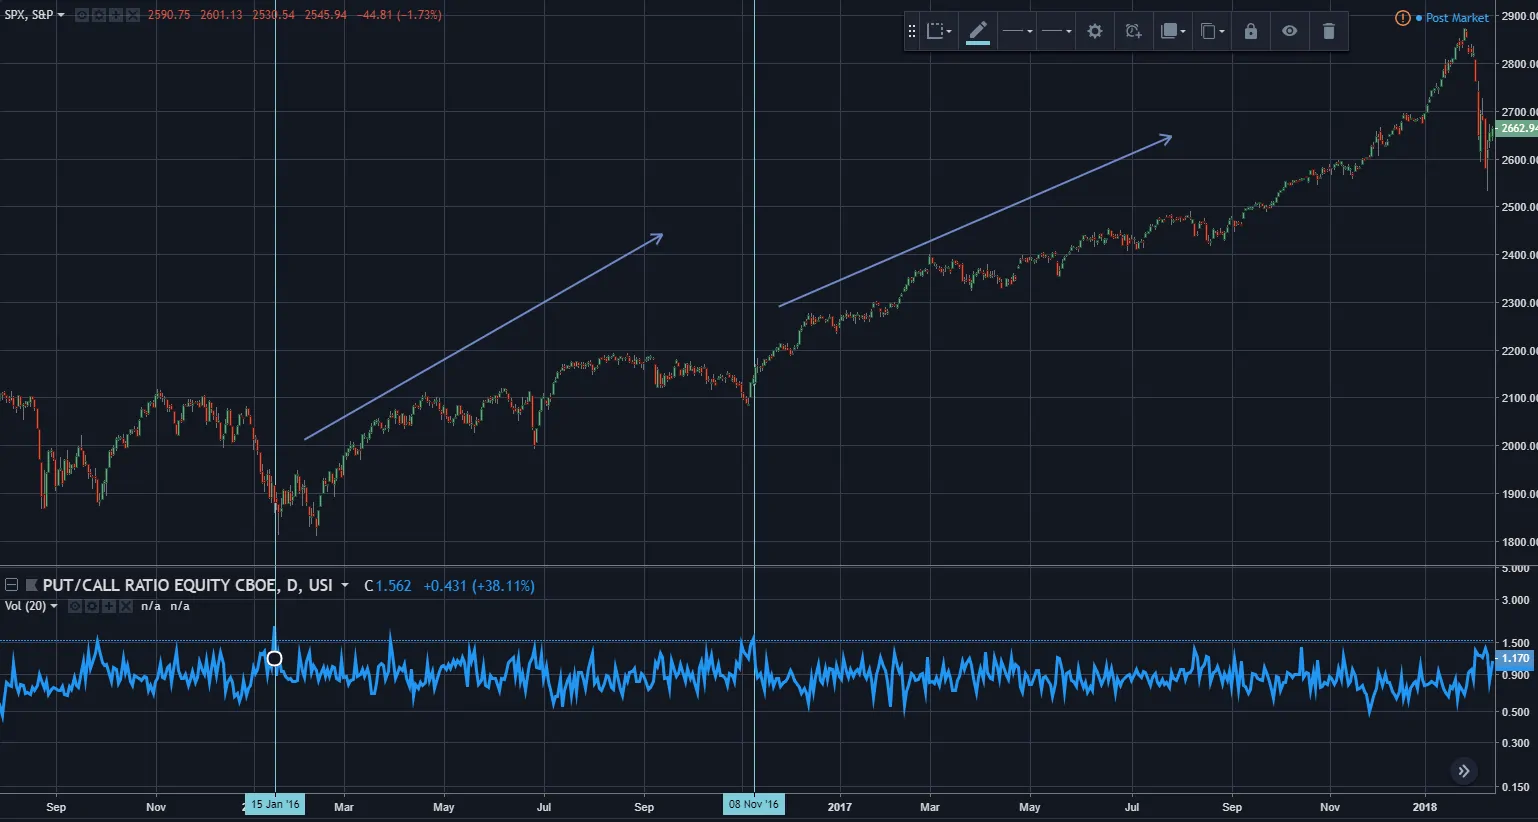
Task: Click the flag icon beside PUT/CALL RATIO
Action: click(31, 585)
